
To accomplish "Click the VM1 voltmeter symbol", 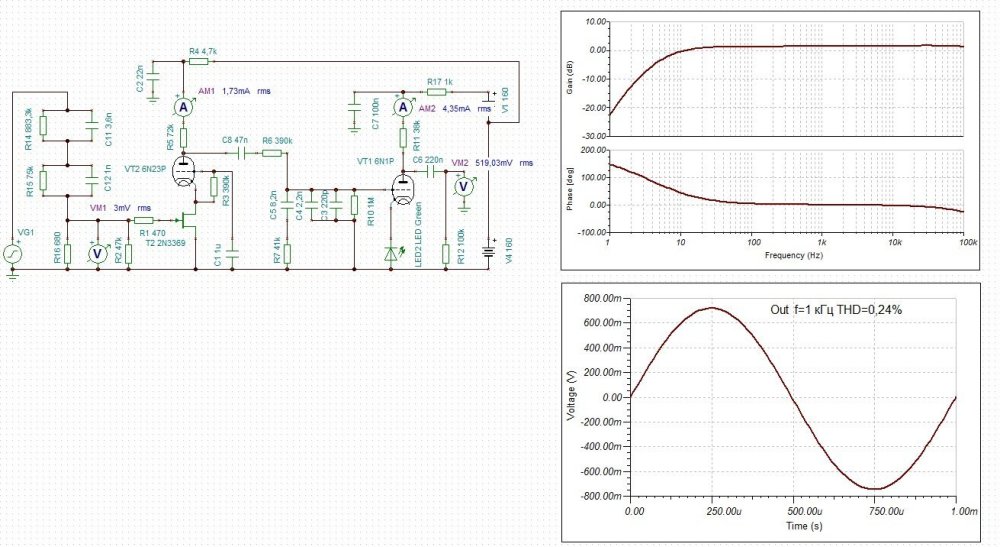I will click(x=97, y=254).
